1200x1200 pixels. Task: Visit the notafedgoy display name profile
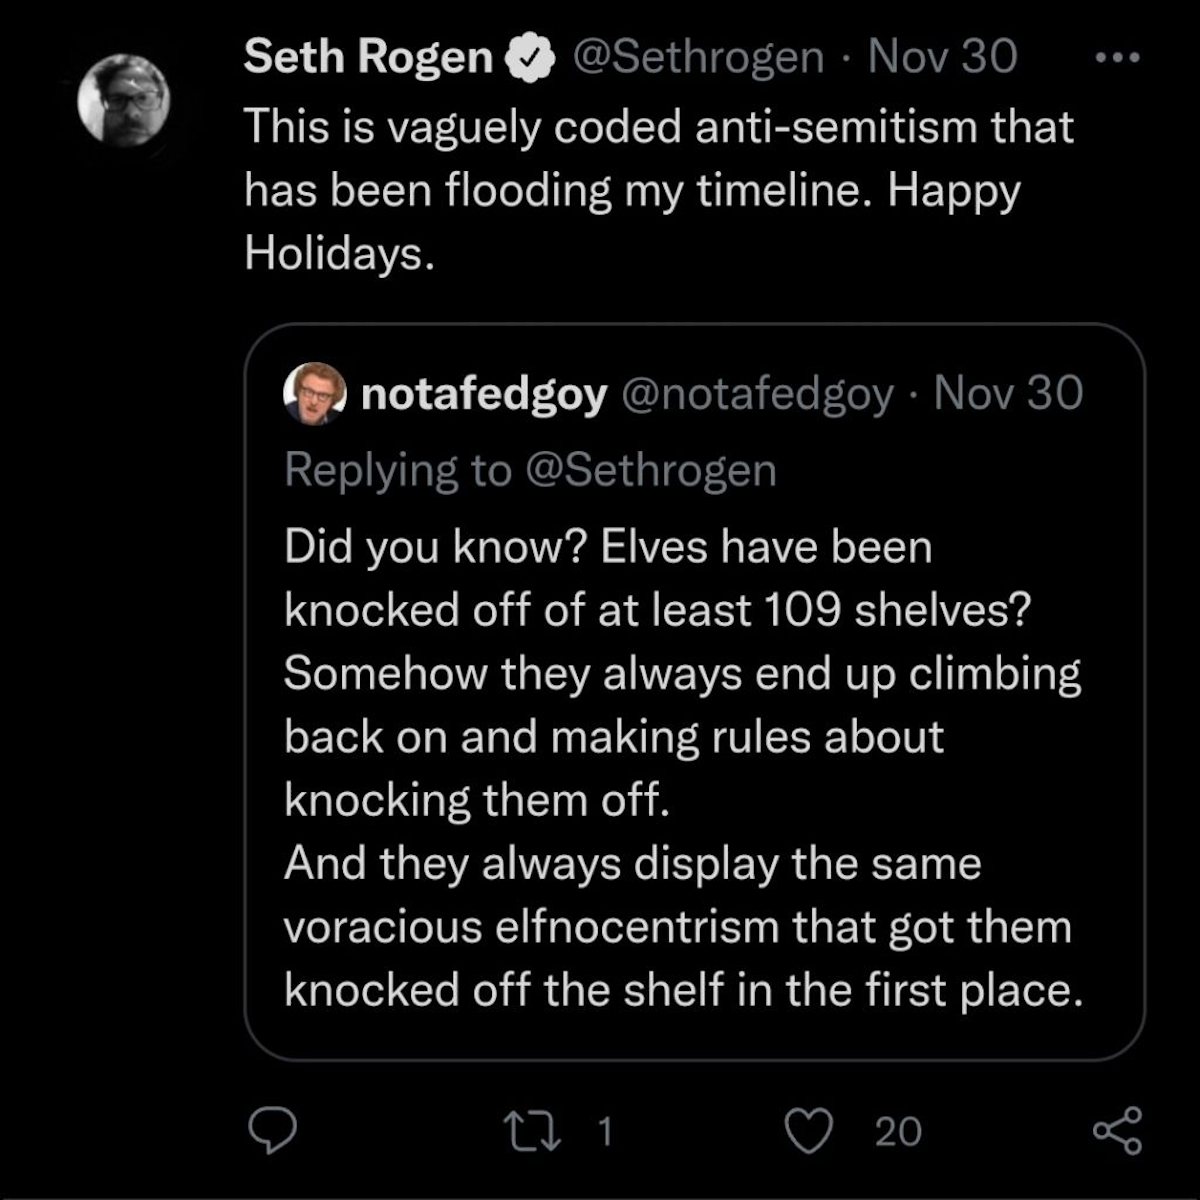[483, 394]
